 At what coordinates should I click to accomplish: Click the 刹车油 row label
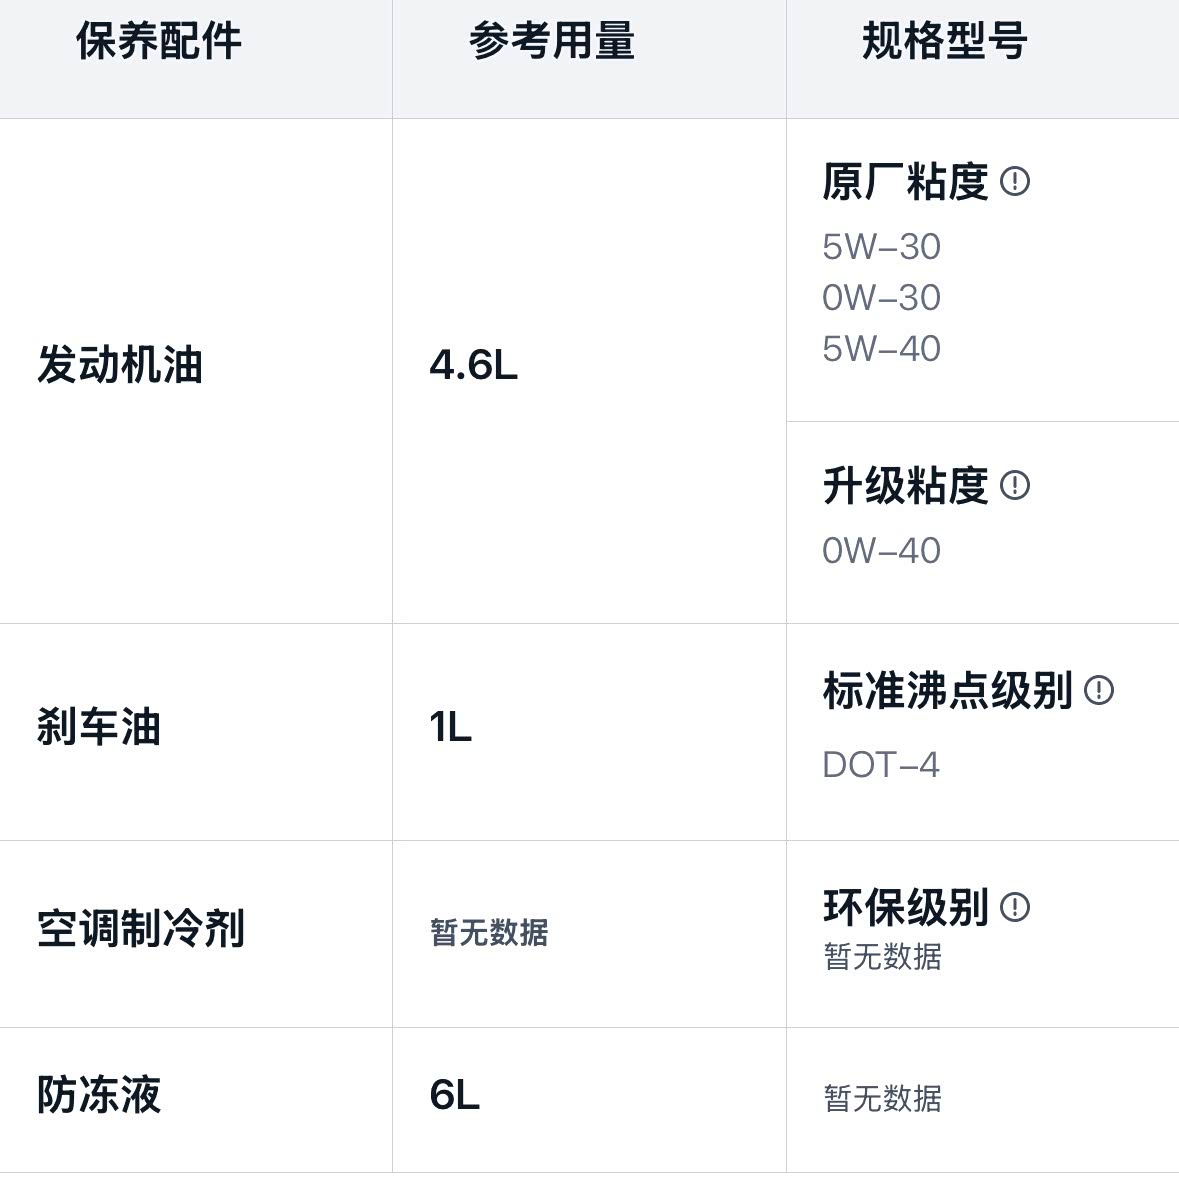[x=99, y=727]
